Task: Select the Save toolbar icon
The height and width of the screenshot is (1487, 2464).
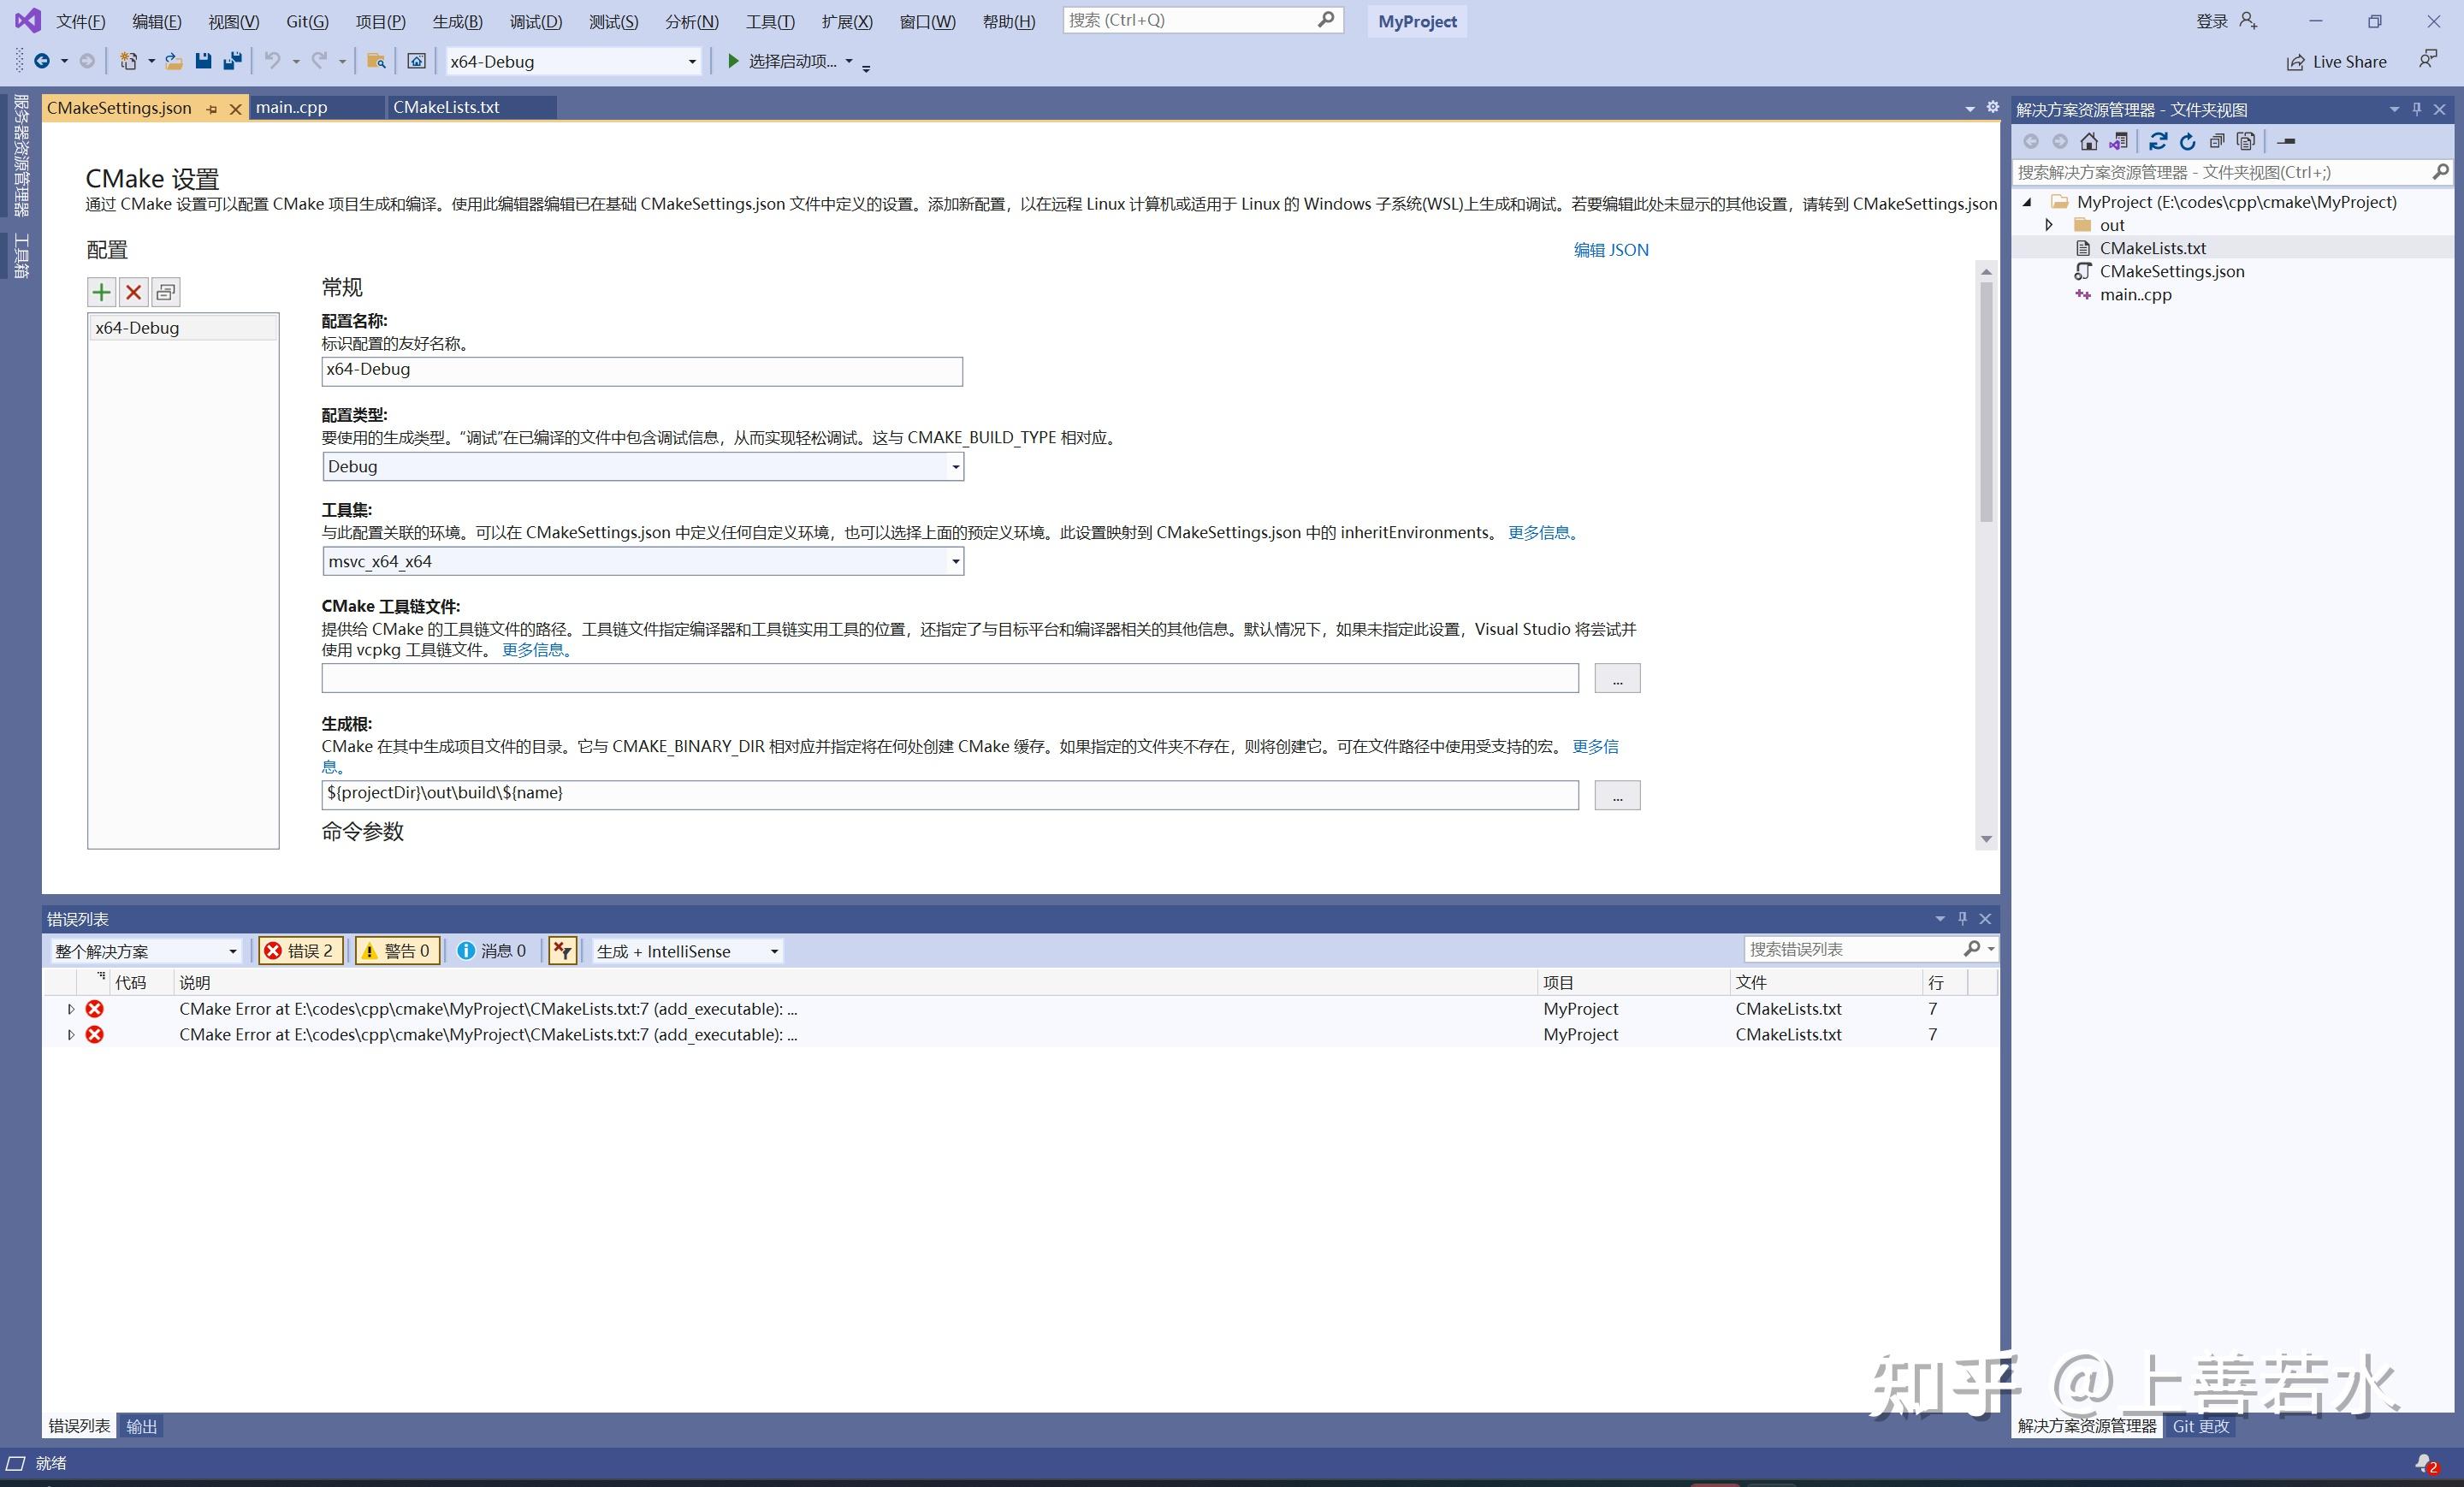Action: tap(203, 61)
